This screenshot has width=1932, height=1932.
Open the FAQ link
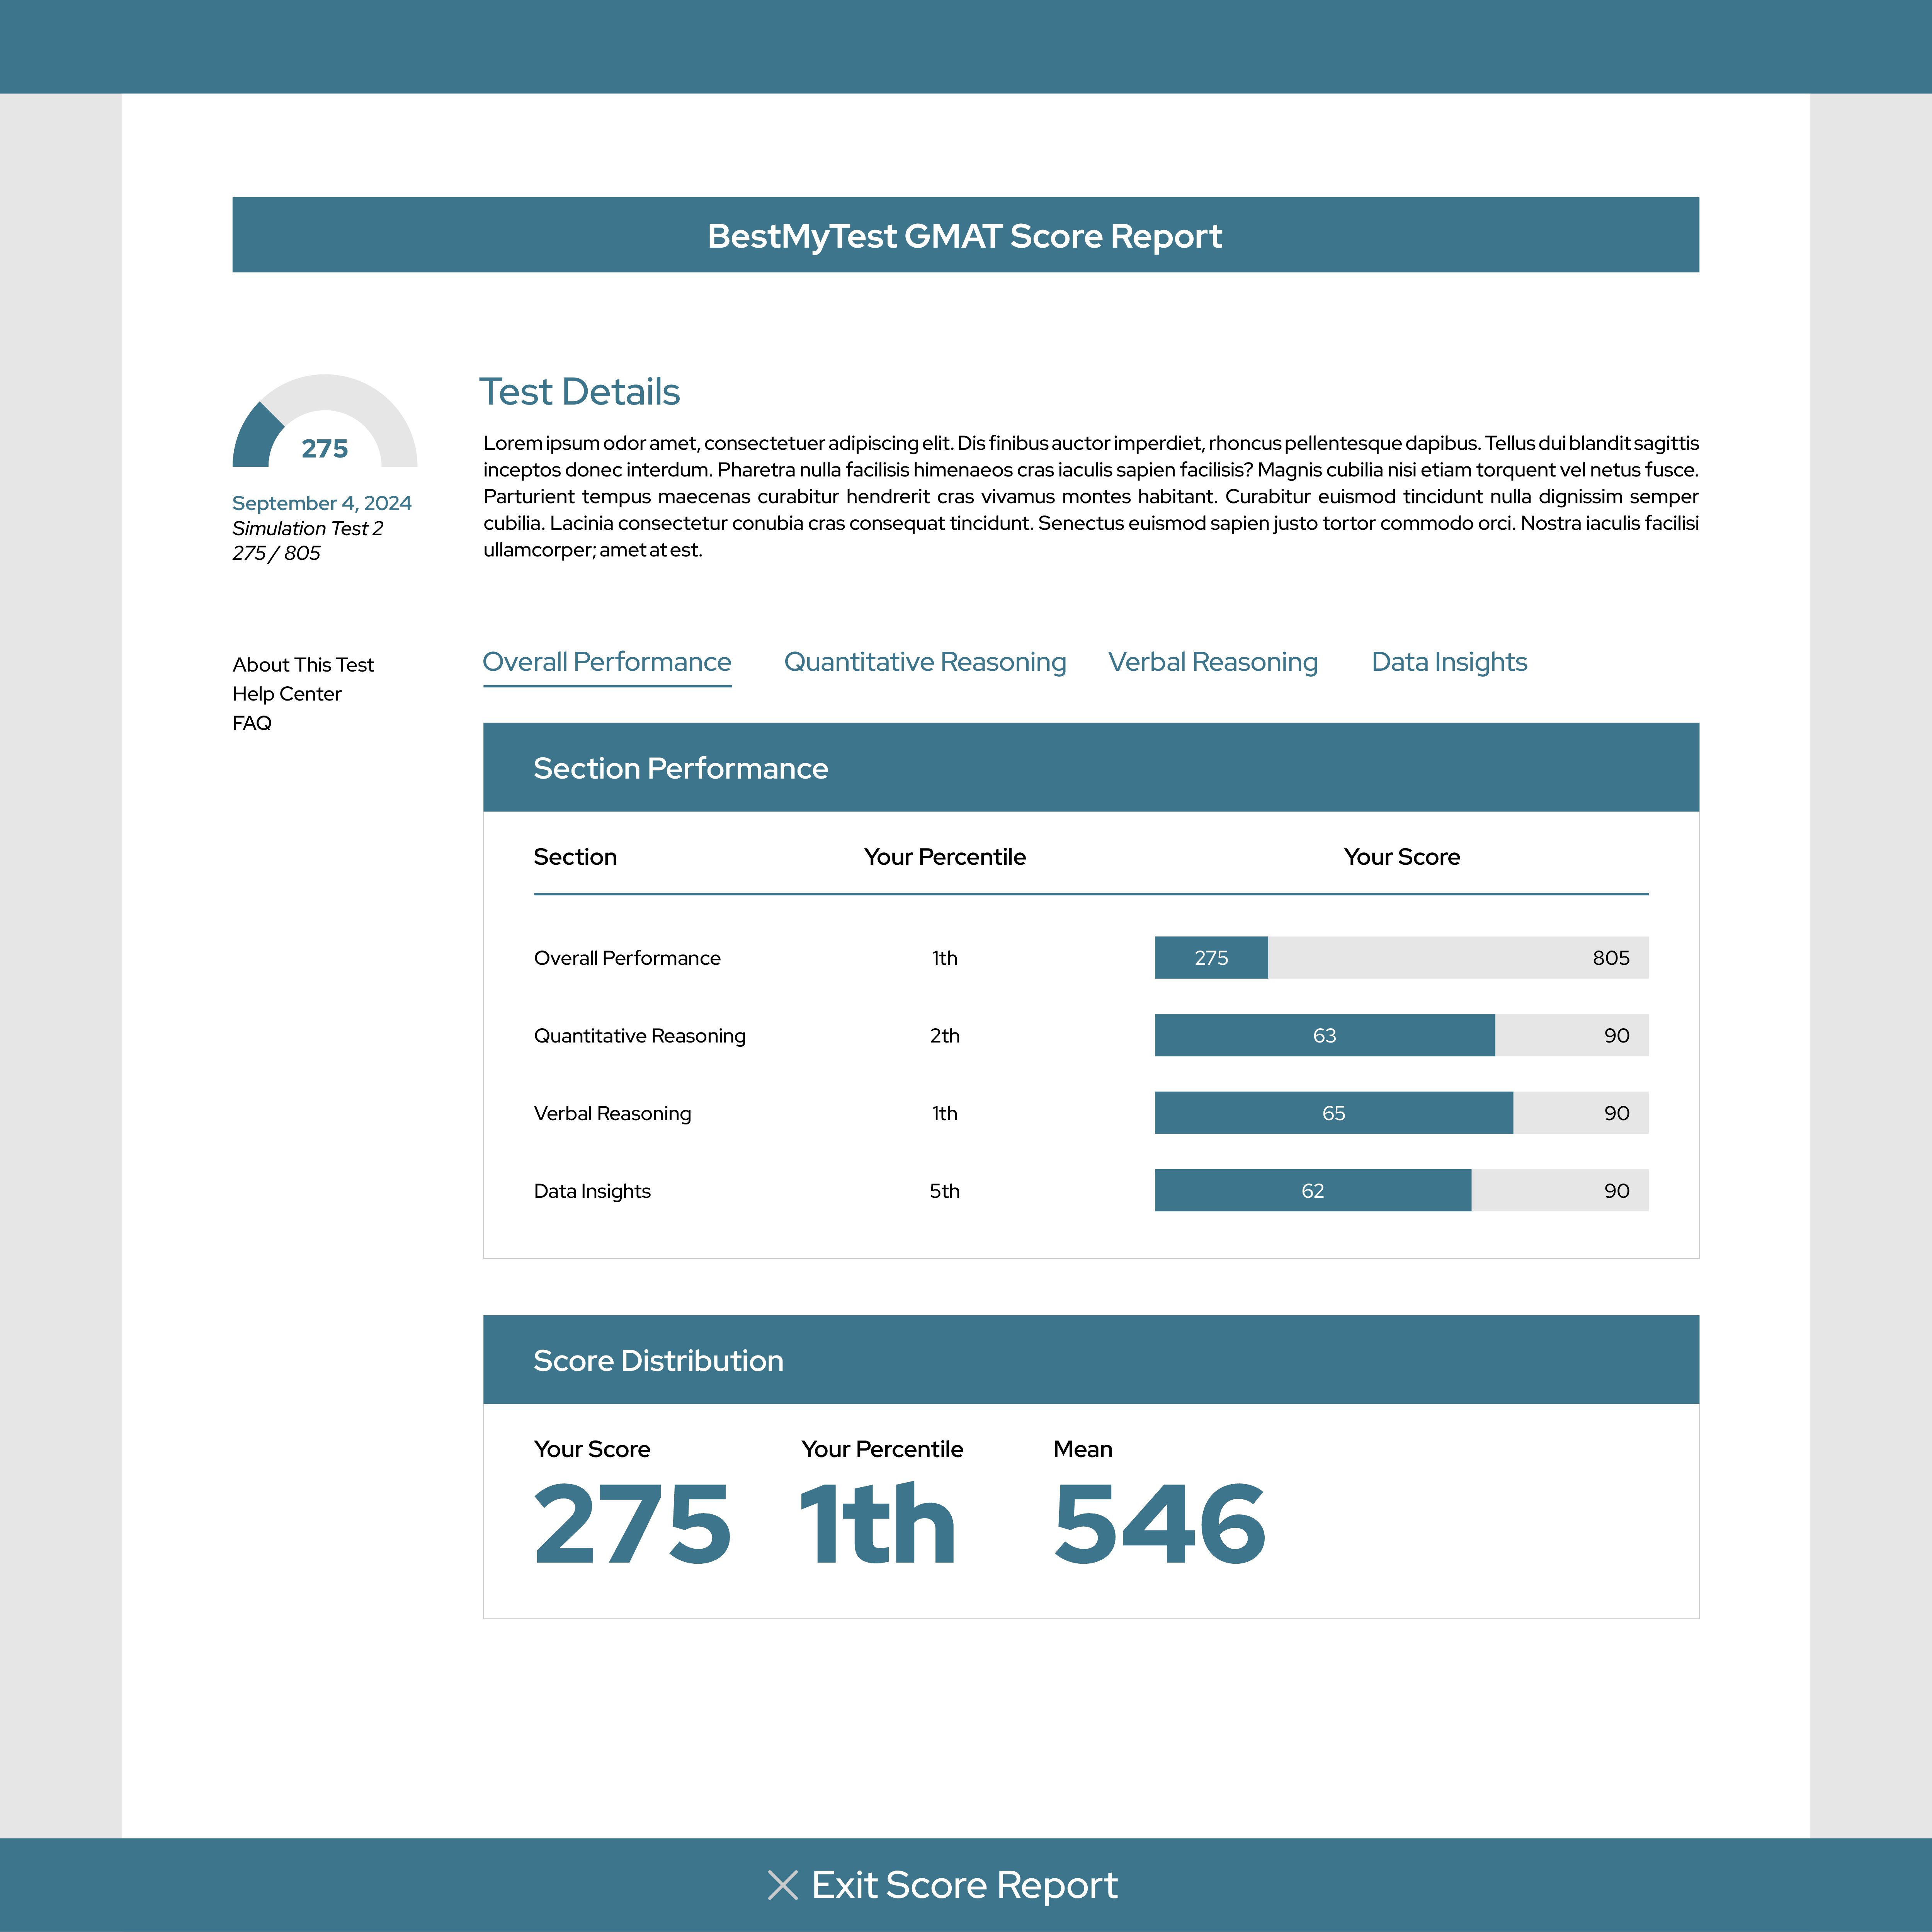tap(252, 723)
